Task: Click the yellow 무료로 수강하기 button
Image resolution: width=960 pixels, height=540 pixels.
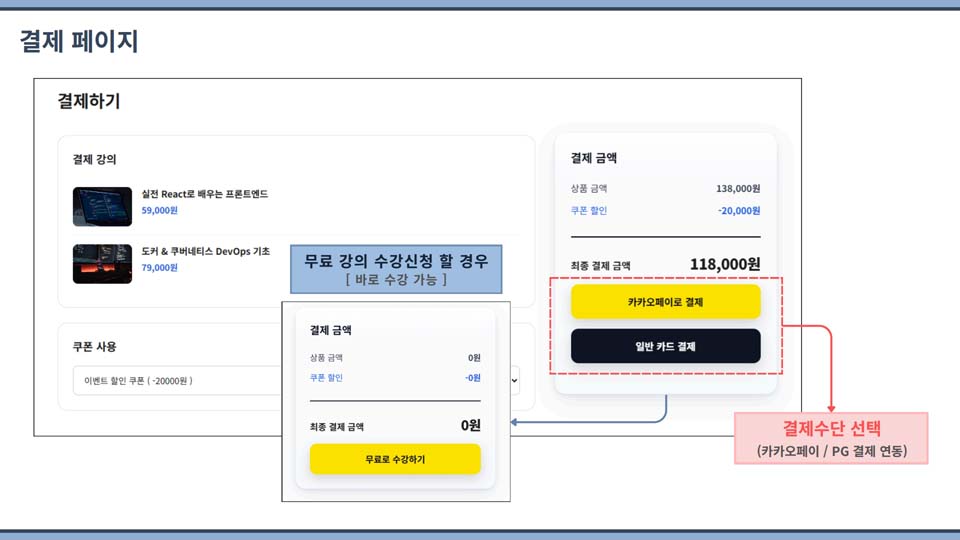Action: (x=395, y=459)
